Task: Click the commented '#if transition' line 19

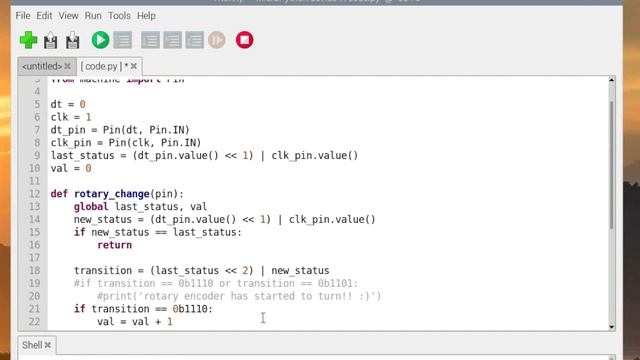Action: click(x=216, y=283)
